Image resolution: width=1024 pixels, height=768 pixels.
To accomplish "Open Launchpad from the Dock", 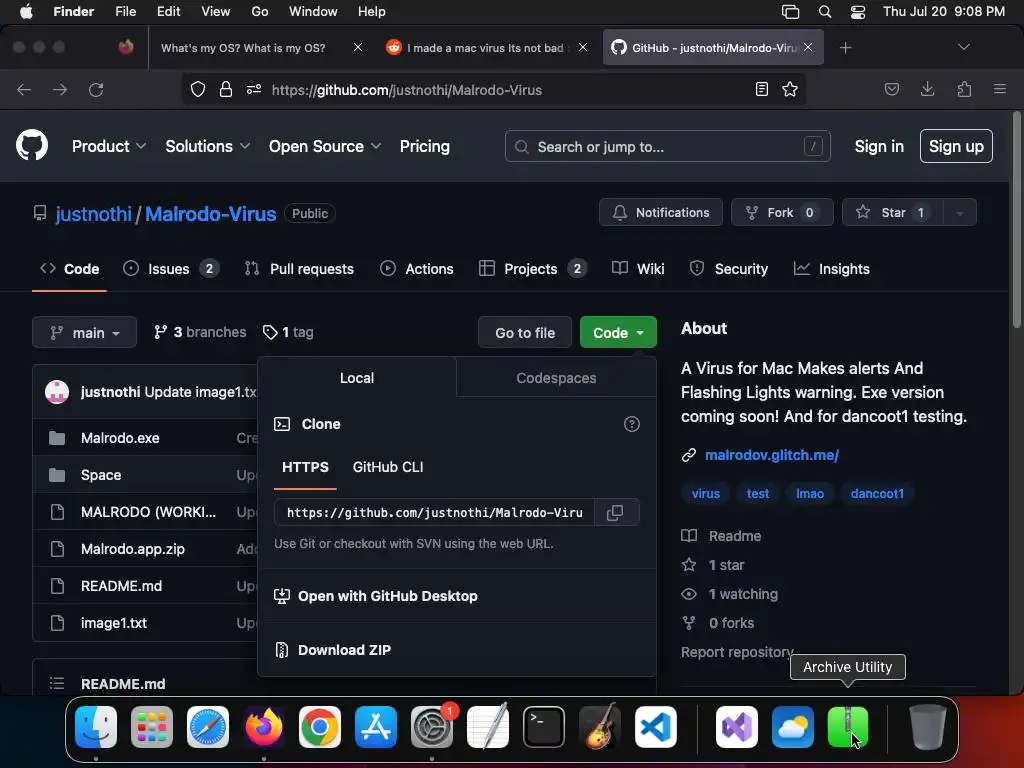I will click(x=152, y=727).
